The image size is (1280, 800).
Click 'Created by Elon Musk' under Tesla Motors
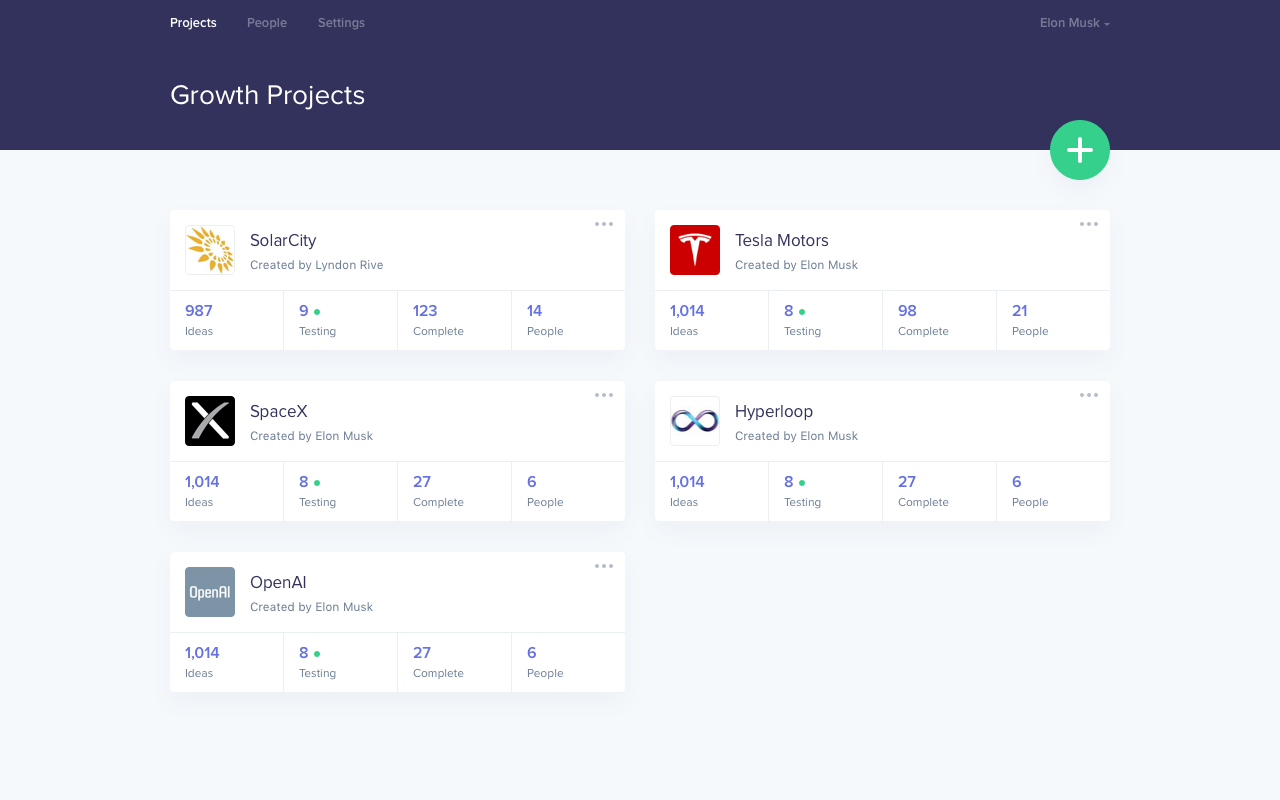tap(796, 265)
